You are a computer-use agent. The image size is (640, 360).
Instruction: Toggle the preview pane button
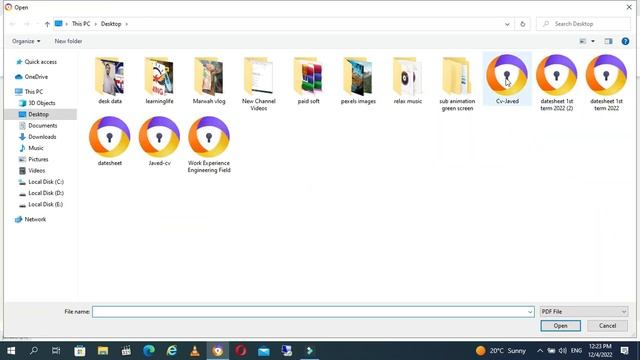point(608,41)
